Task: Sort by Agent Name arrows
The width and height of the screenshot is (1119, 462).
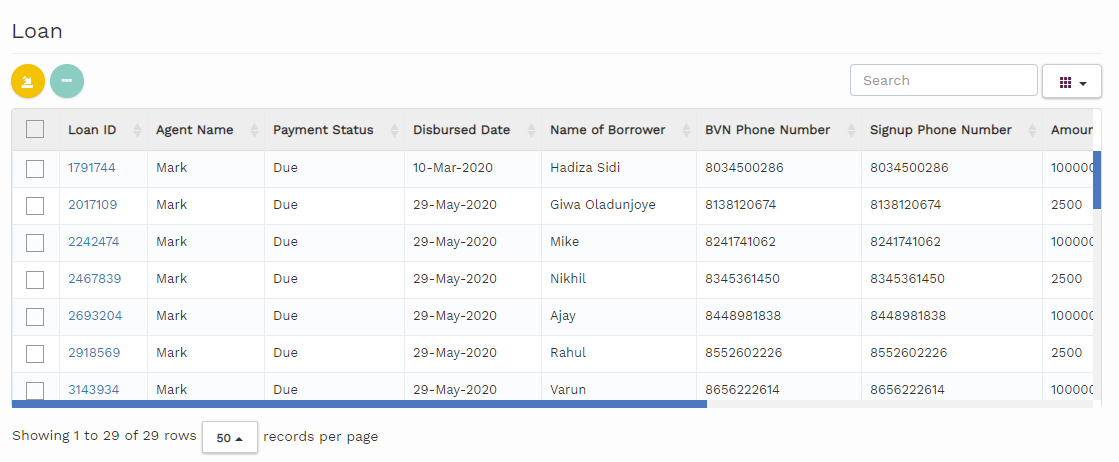Action: tap(254, 130)
